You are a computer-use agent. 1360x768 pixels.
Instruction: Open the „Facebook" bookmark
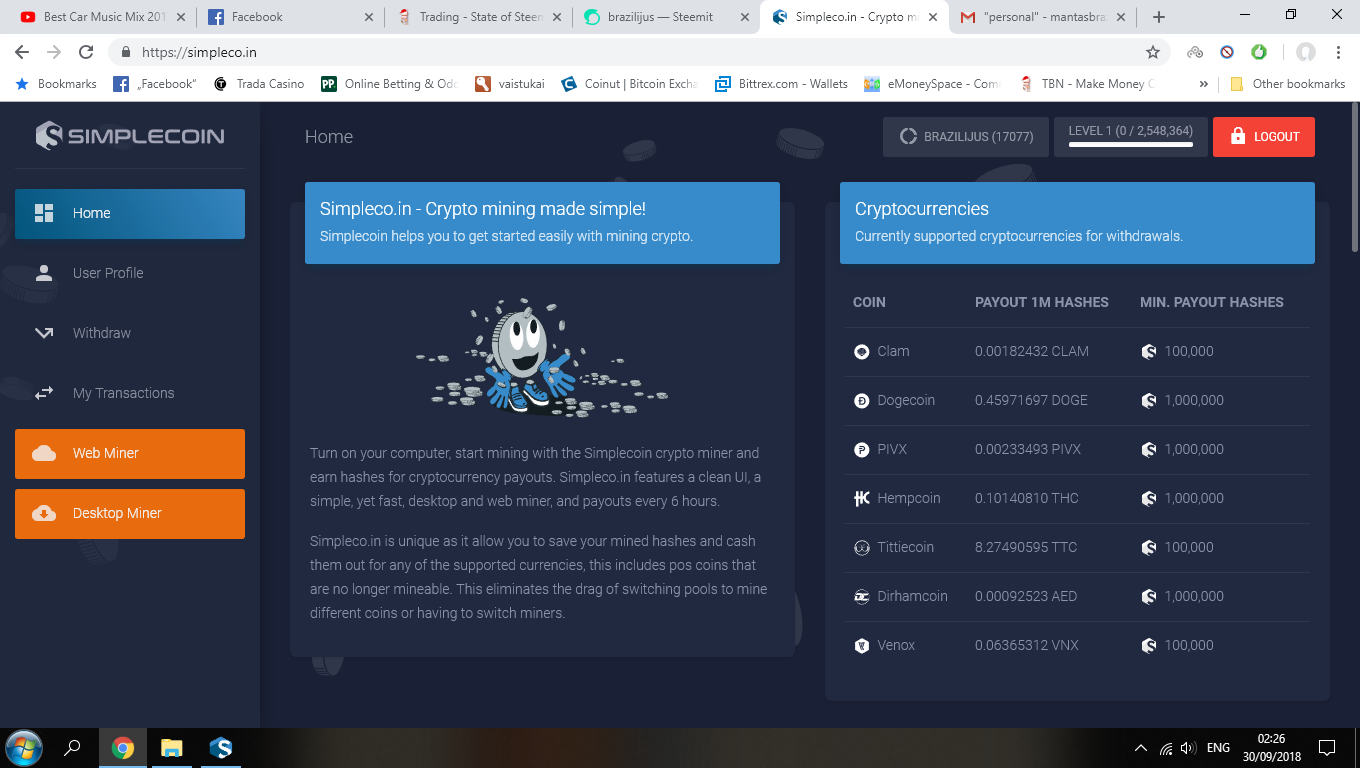155,84
